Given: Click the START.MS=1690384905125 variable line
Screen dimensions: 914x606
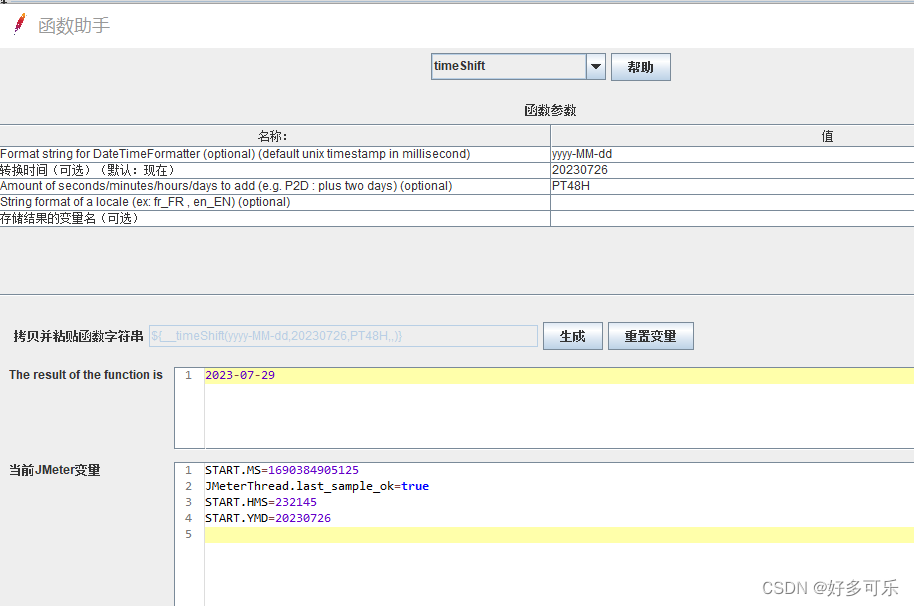Looking at the screenshot, I should coord(282,470).
